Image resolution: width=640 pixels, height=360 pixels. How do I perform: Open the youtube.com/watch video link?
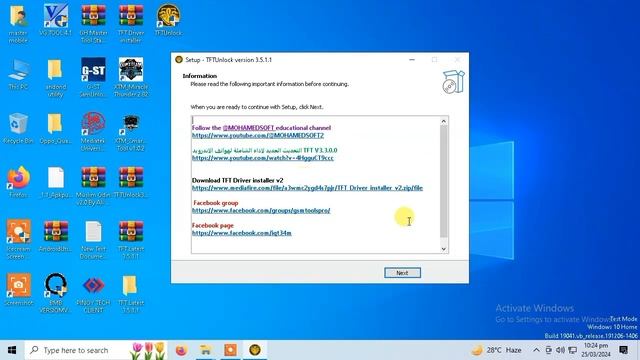pyautogui.click(x=262, y=158)
